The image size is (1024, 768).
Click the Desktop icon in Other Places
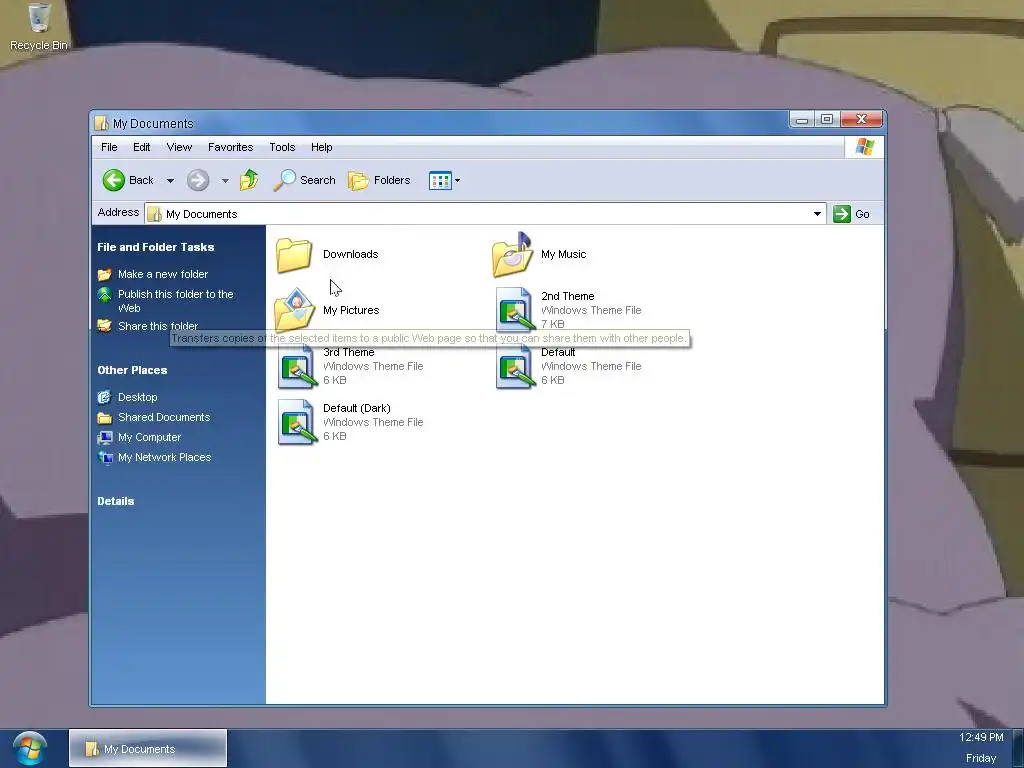click(x=104, y=397)
